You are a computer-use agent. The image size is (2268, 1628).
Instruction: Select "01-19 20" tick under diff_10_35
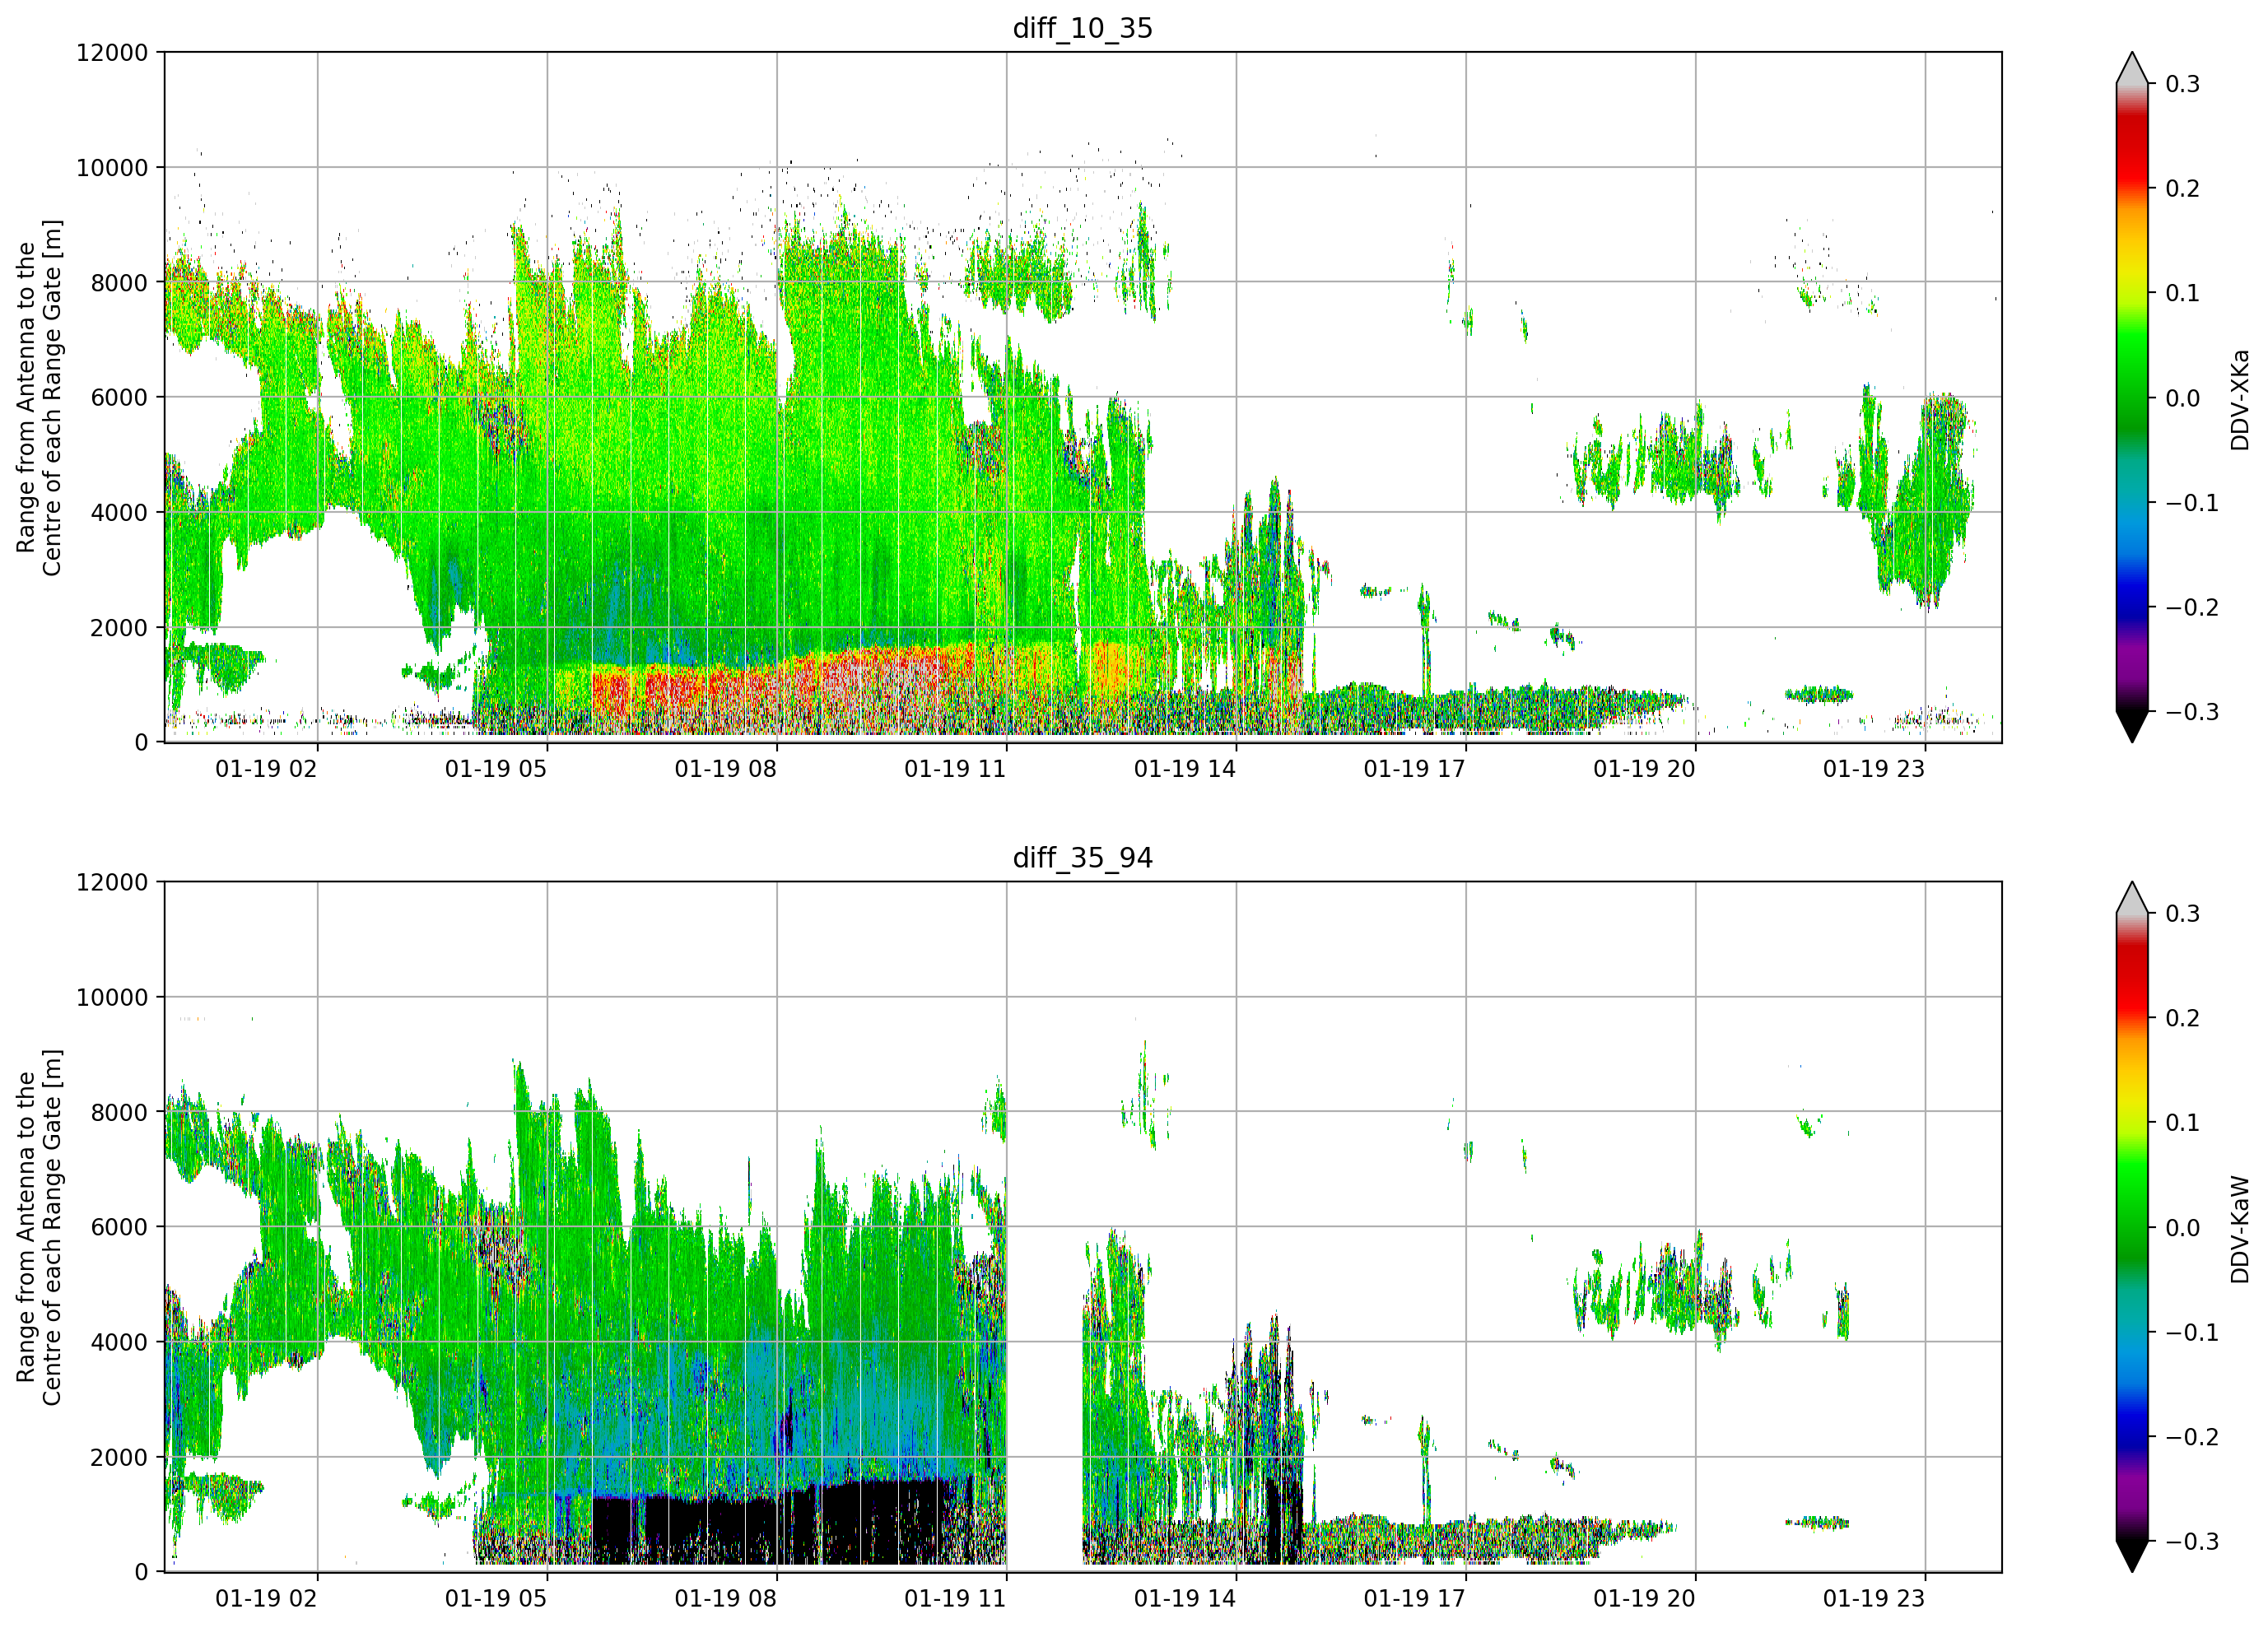tap(1644, 769)
